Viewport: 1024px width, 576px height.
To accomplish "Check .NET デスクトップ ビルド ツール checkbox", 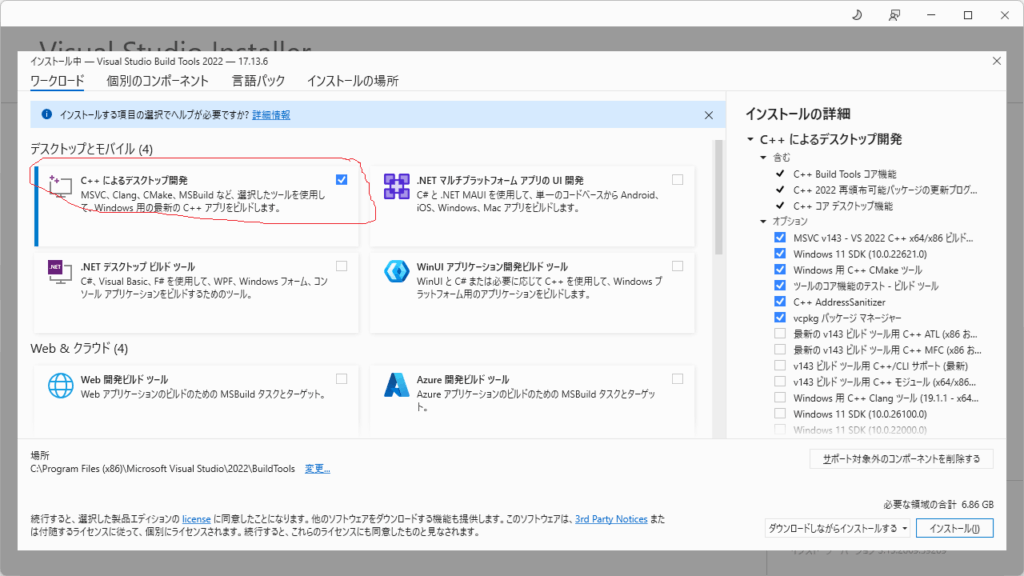I will (342, 266).
